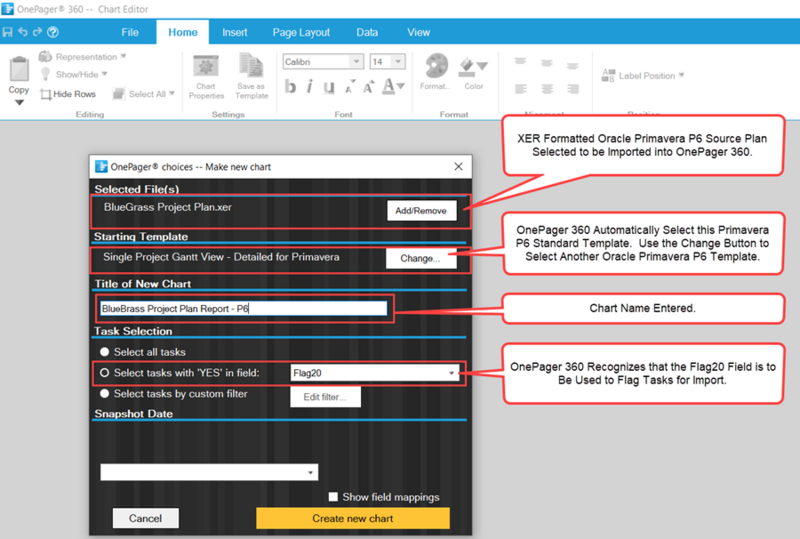The image size is (800, 539).
Task: Click the Undo arrow icon
Action: [23, 32]
